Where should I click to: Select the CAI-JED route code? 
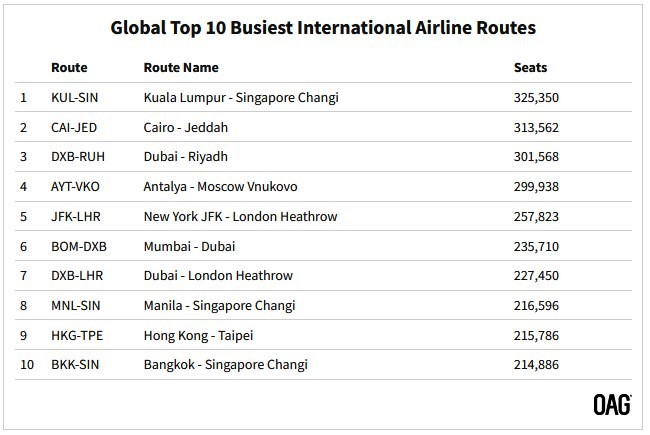74,127
